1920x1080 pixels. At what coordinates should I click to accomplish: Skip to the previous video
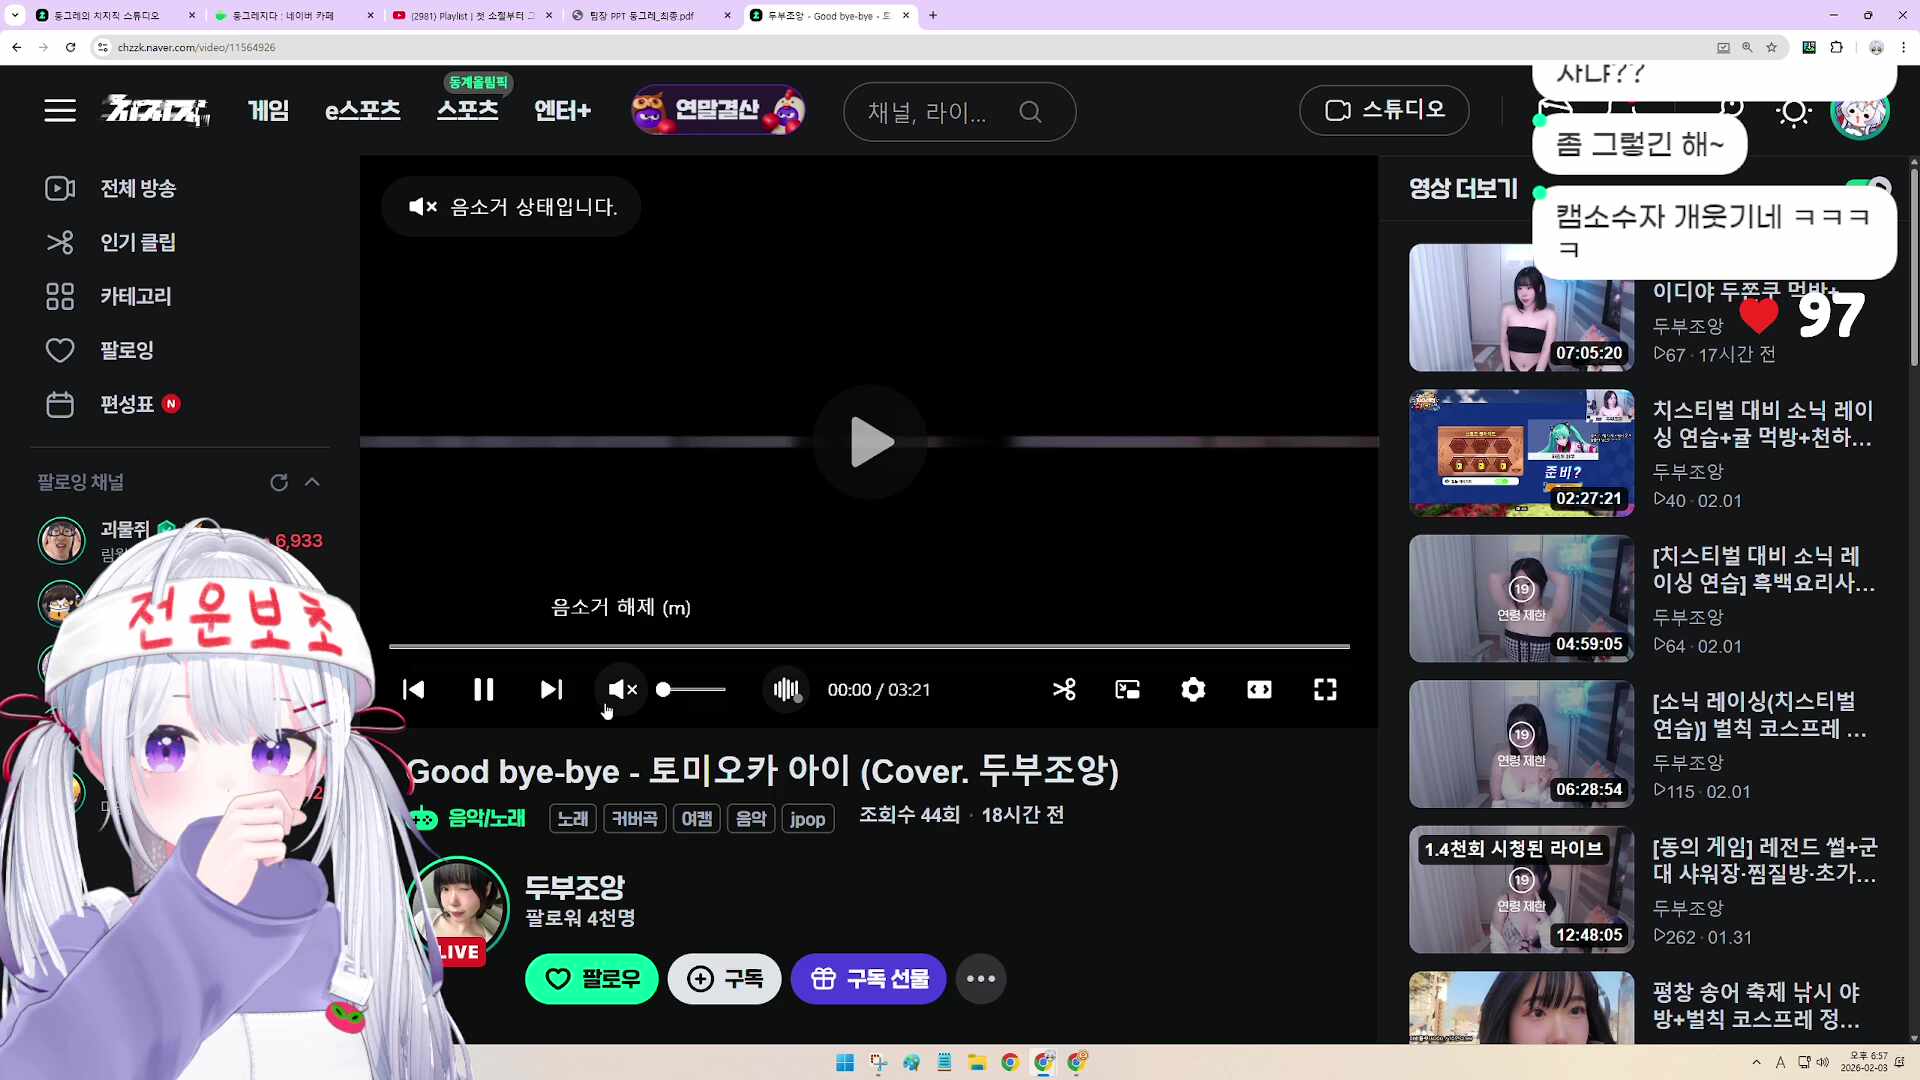pyautogui.click(x=414, y=689)
